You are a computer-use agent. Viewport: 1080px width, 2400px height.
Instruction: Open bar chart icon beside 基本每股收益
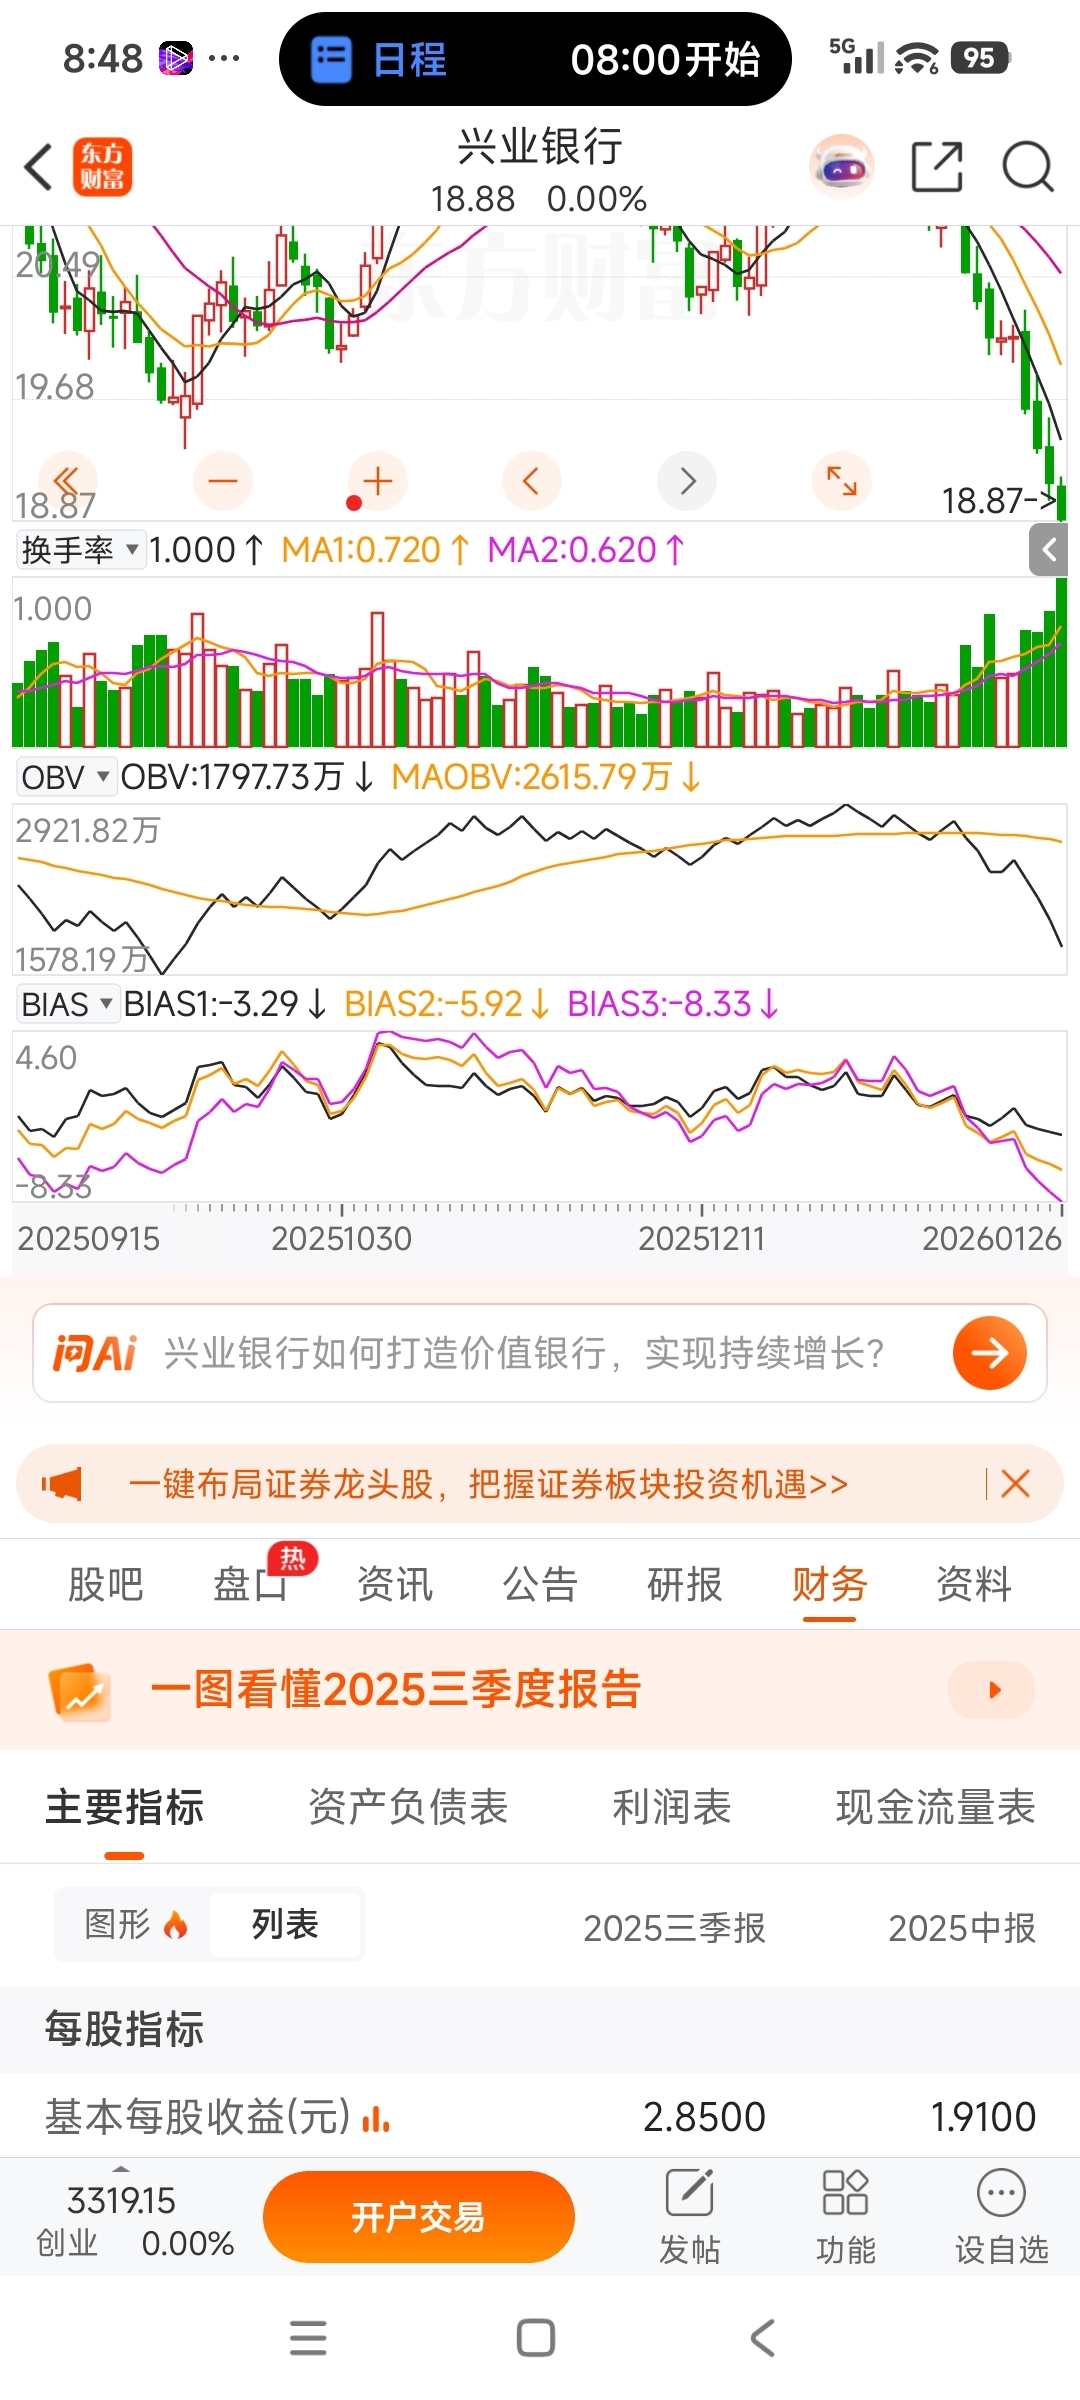tap(375, 2118)
